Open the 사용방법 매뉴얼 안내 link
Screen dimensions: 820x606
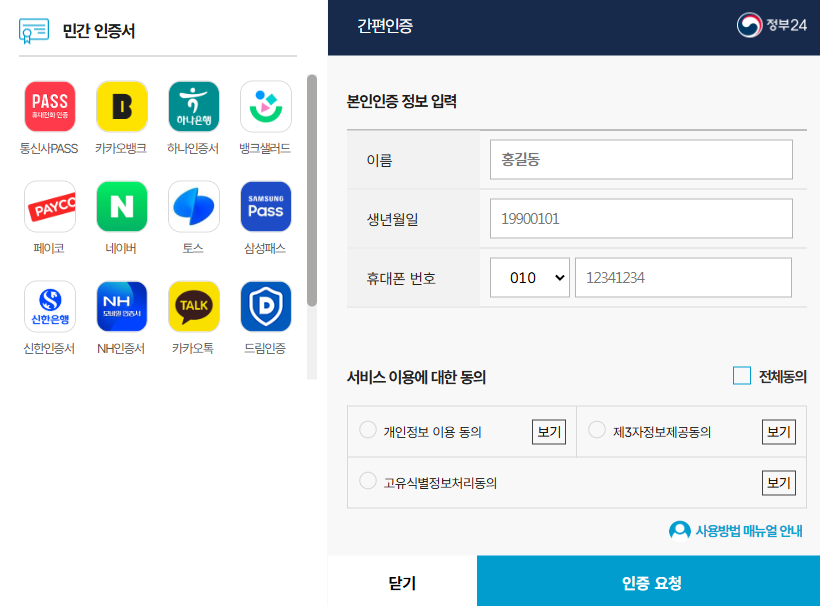748,531
